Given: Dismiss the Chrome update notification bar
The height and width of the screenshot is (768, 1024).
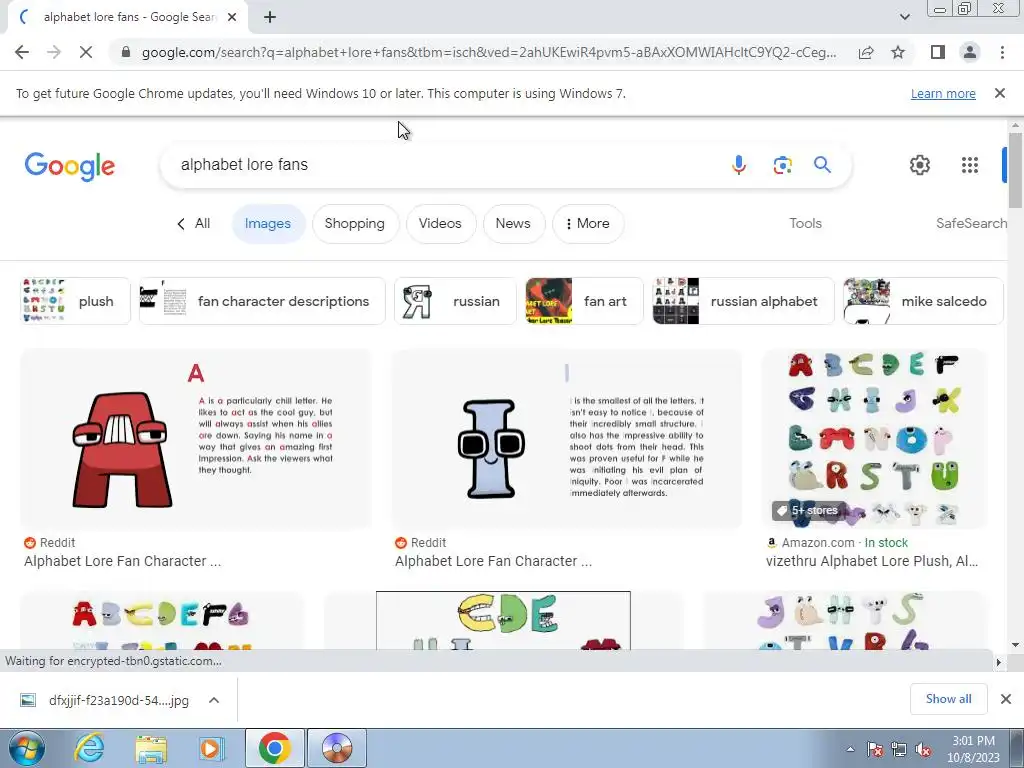Looking at the screenshot, I should [999, 93].
